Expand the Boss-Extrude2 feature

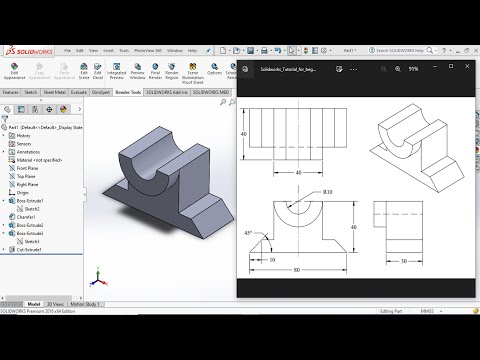coord(4,225)
